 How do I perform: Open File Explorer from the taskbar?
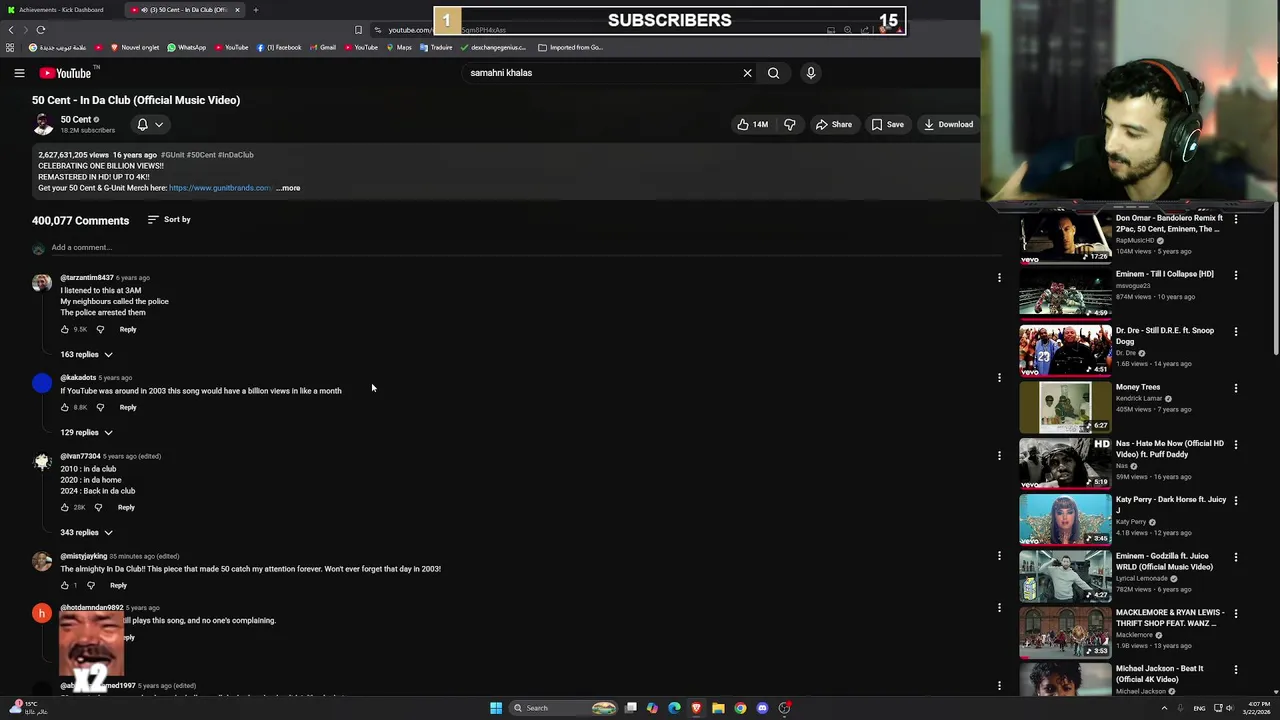[718, 708]
